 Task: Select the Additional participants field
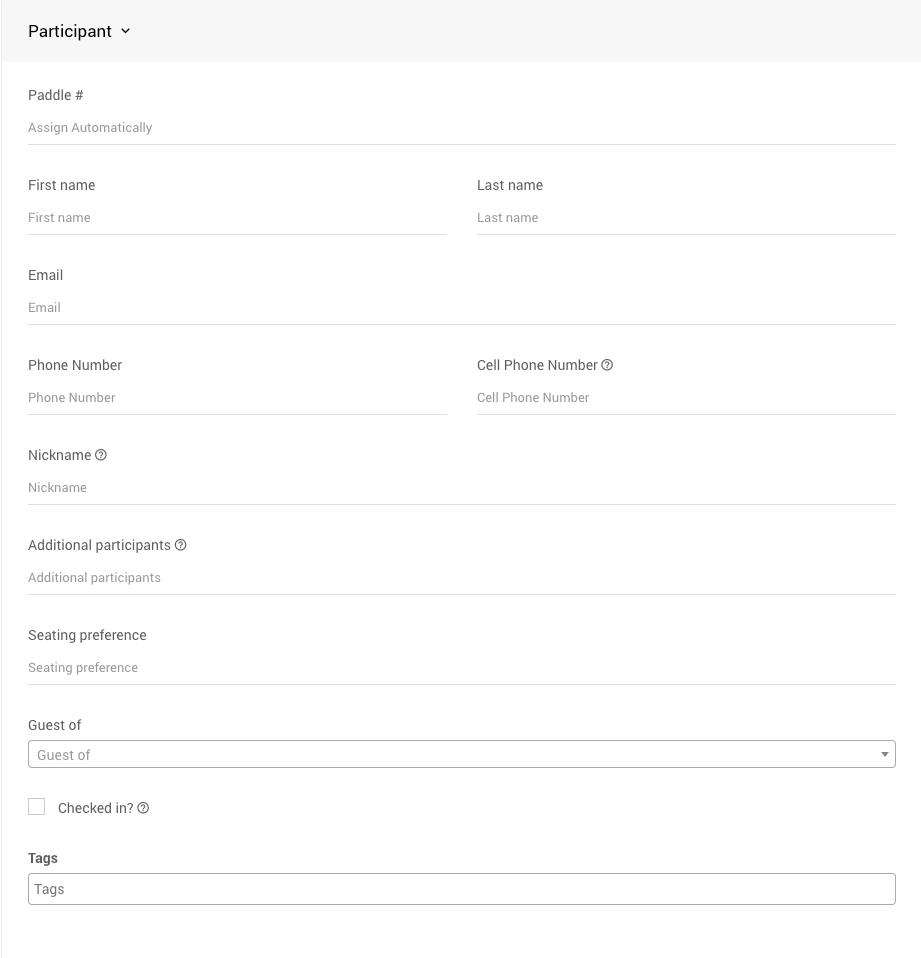(x=461, y=578)
